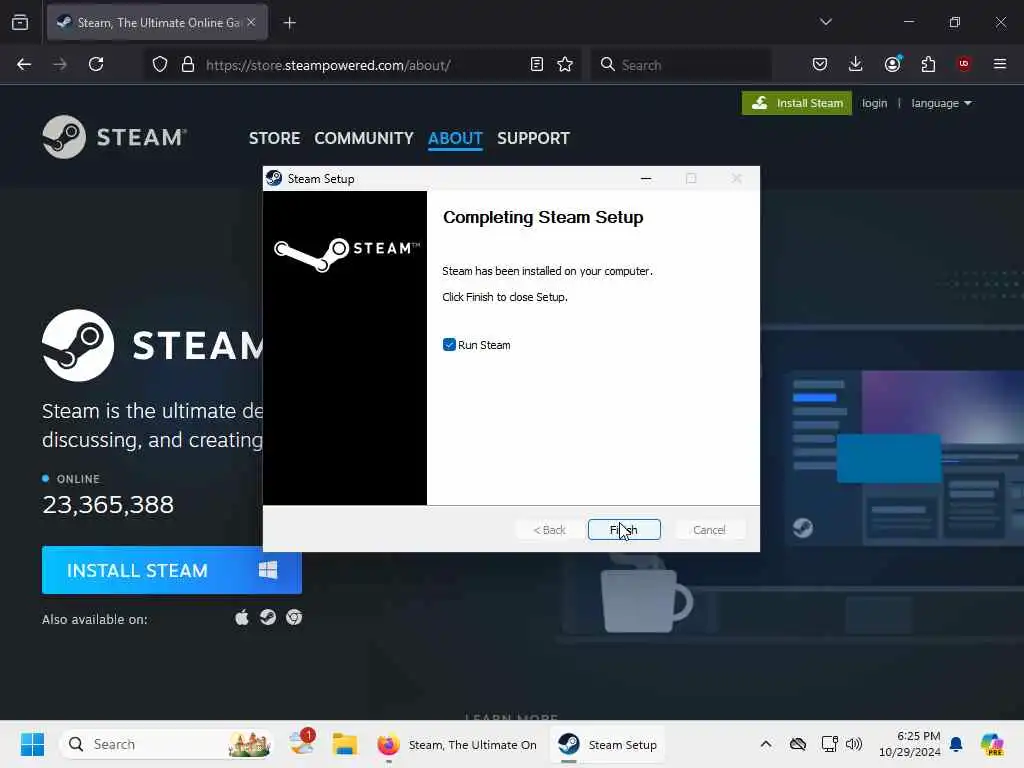
Task: Switch to Steam Setup taskbar item
Action: pyautogui.click(x=608, y=744)
